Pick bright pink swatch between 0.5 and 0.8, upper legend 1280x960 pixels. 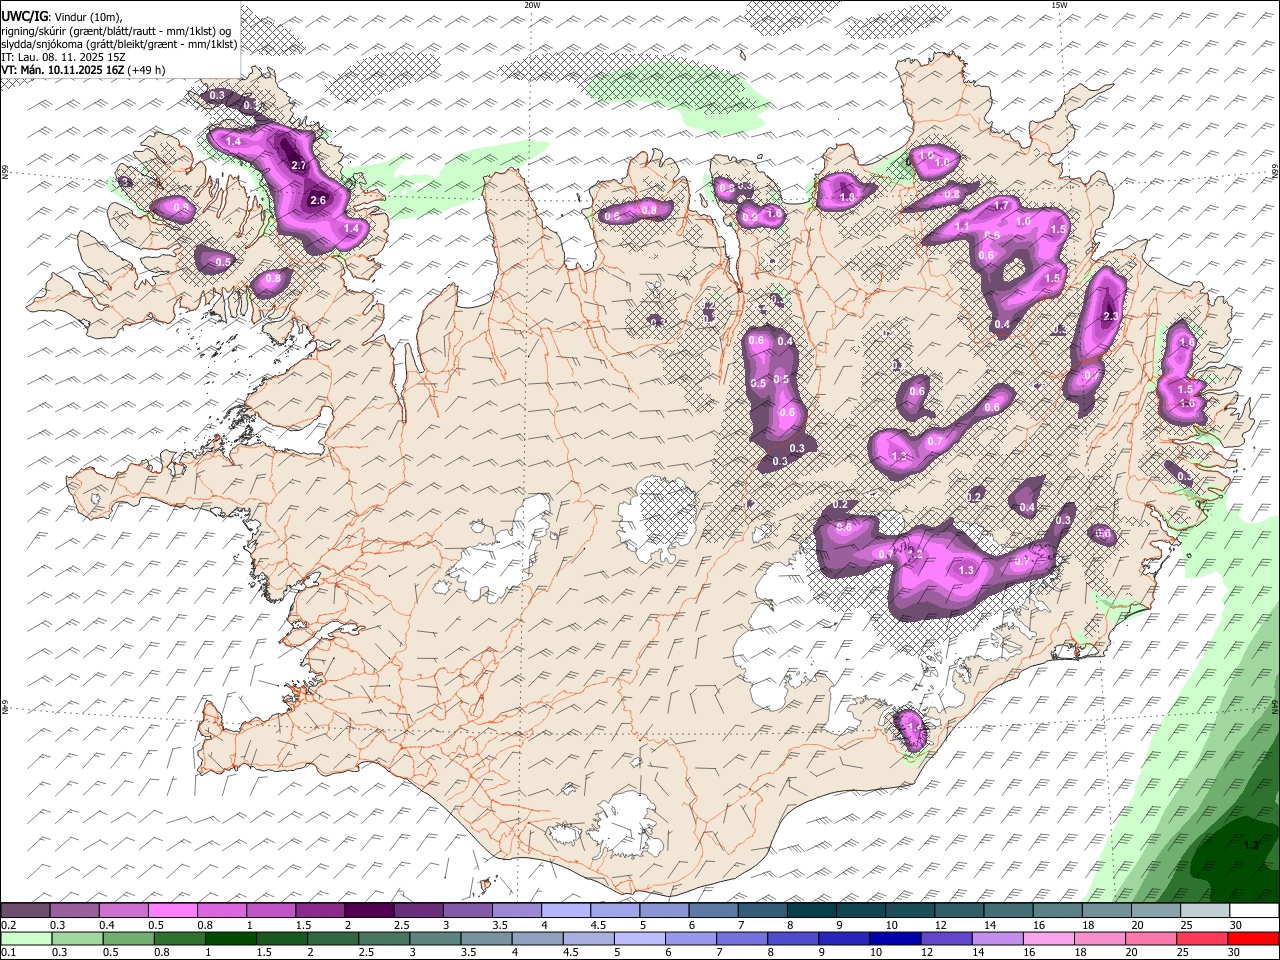point(173,911)
